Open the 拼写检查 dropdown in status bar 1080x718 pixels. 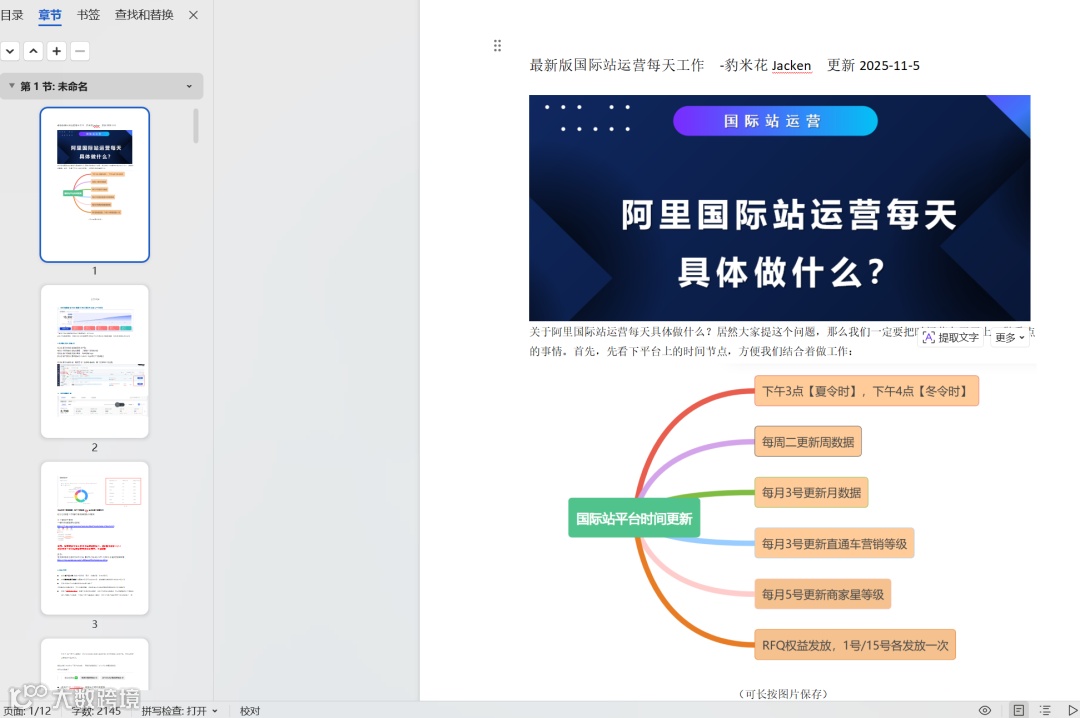coord(179,710)
